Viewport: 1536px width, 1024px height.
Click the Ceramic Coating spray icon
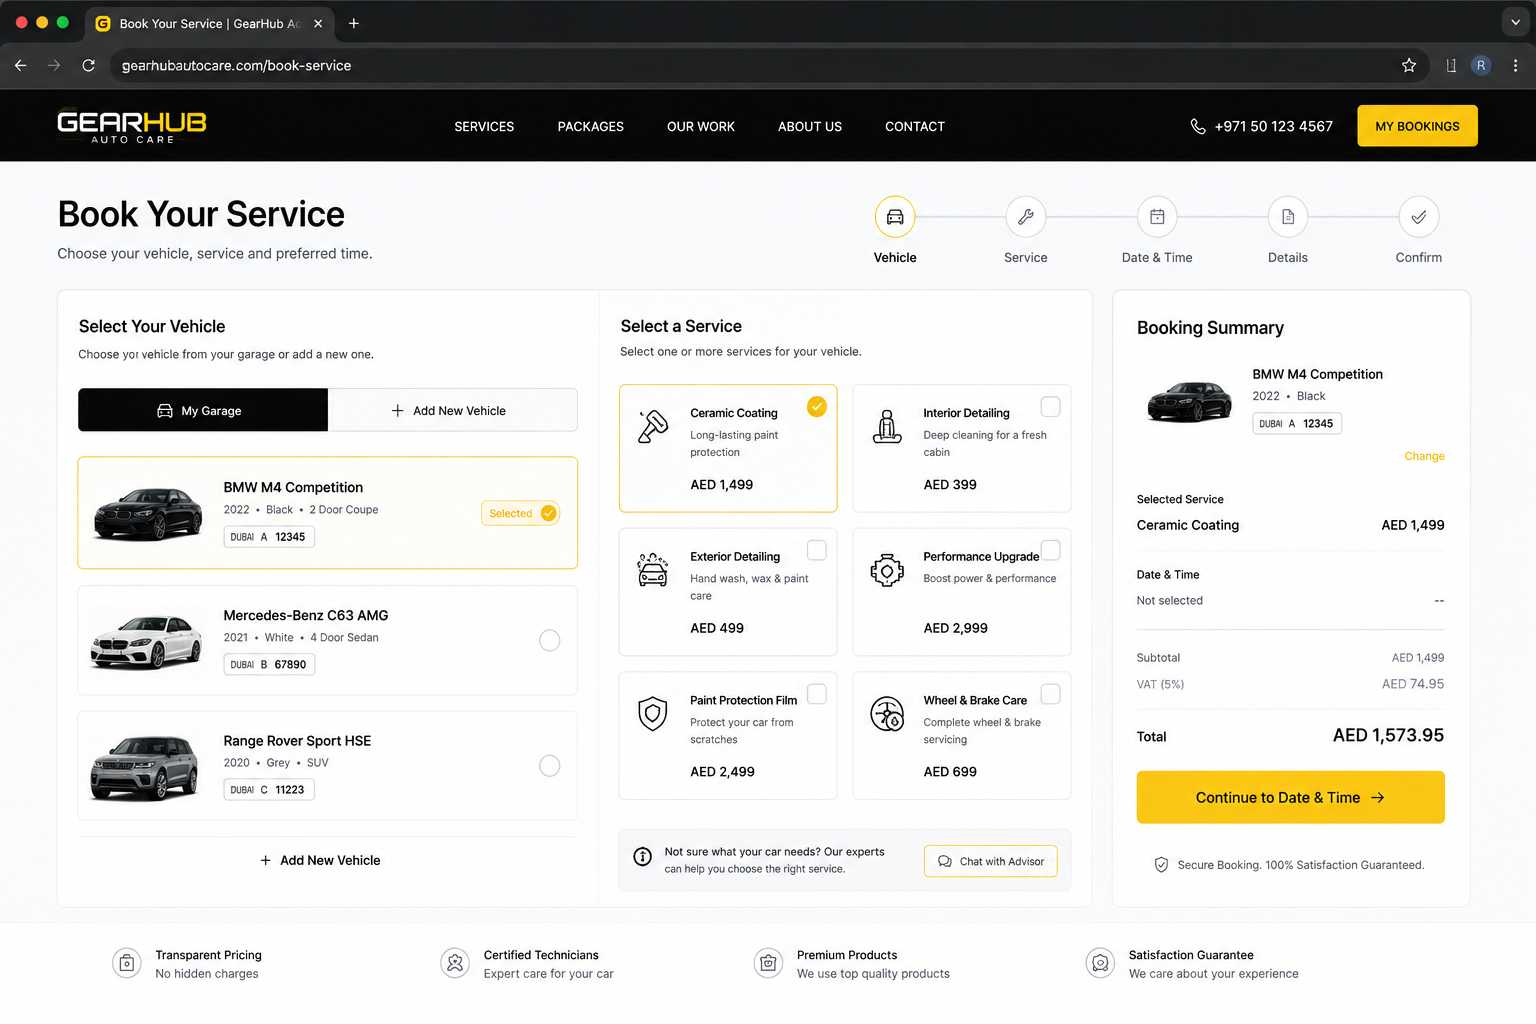point(653,427)
